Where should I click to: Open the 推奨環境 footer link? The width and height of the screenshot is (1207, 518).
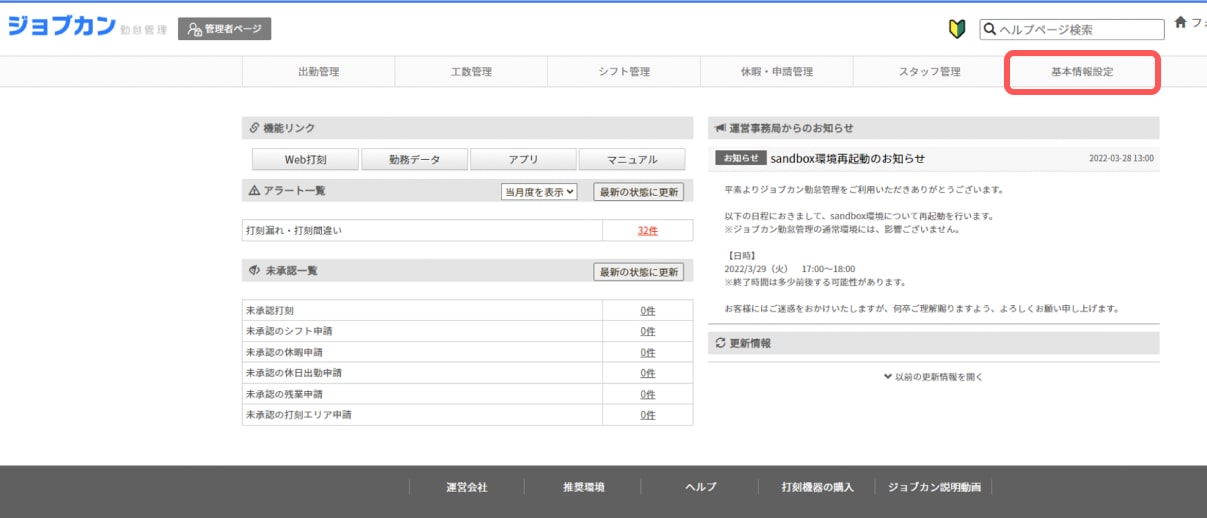(584, 488)
